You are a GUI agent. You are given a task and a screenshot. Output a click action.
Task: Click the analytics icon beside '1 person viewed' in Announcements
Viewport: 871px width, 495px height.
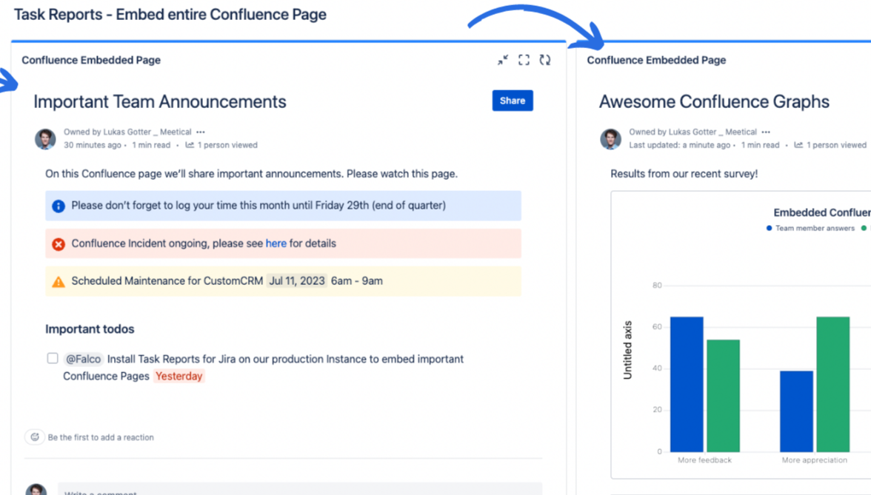[190, 145]
